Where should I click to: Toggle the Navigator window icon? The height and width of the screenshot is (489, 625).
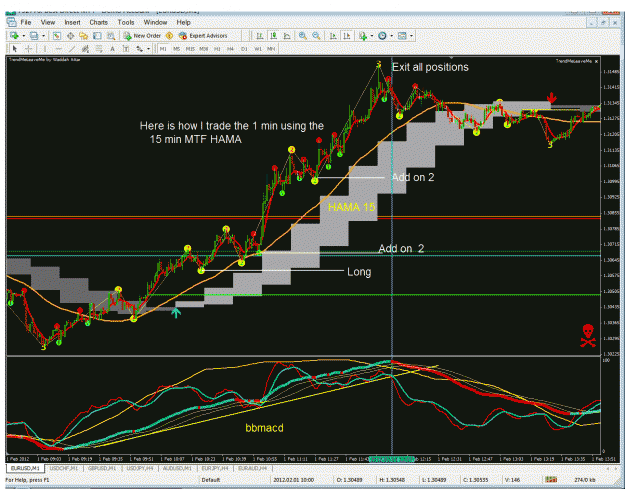click(x=83, y=36)
